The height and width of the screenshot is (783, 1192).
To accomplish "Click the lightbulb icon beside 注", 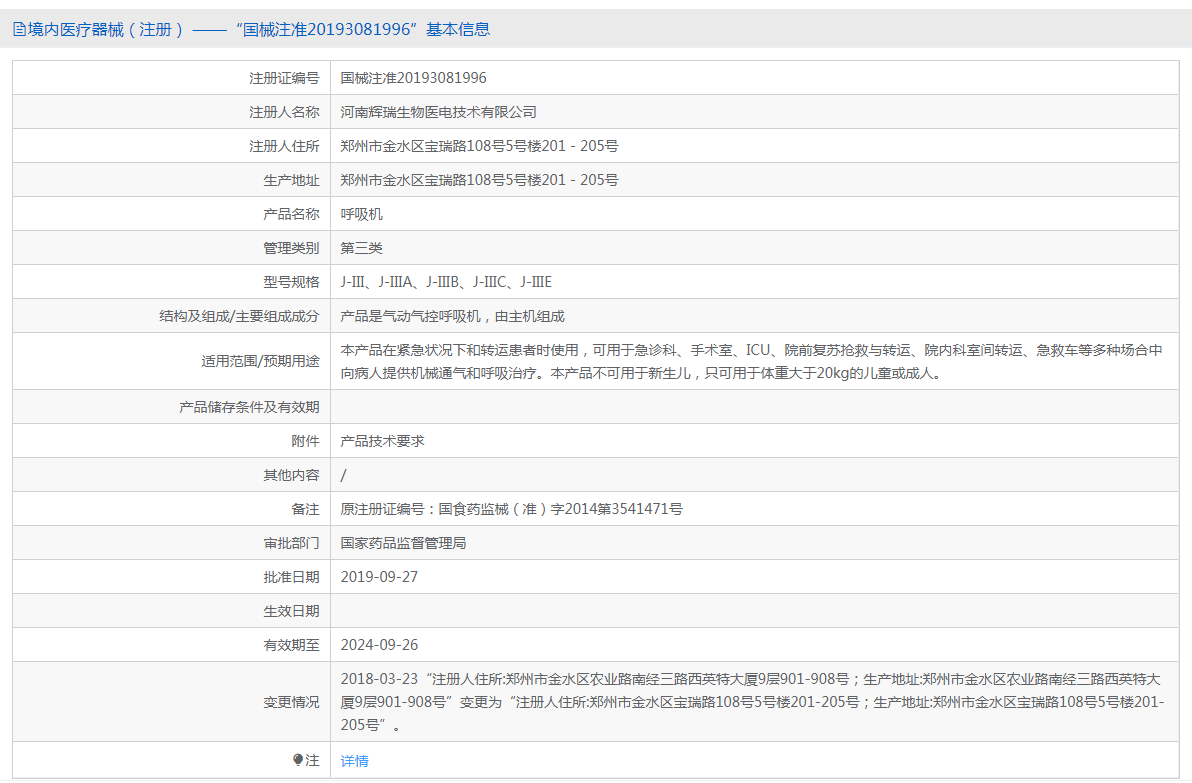I will tap(298, 759).
